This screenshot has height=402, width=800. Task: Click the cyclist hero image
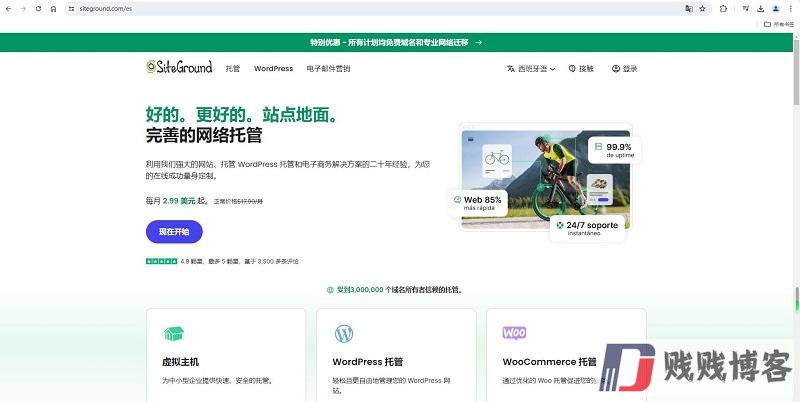click(546, 179)
